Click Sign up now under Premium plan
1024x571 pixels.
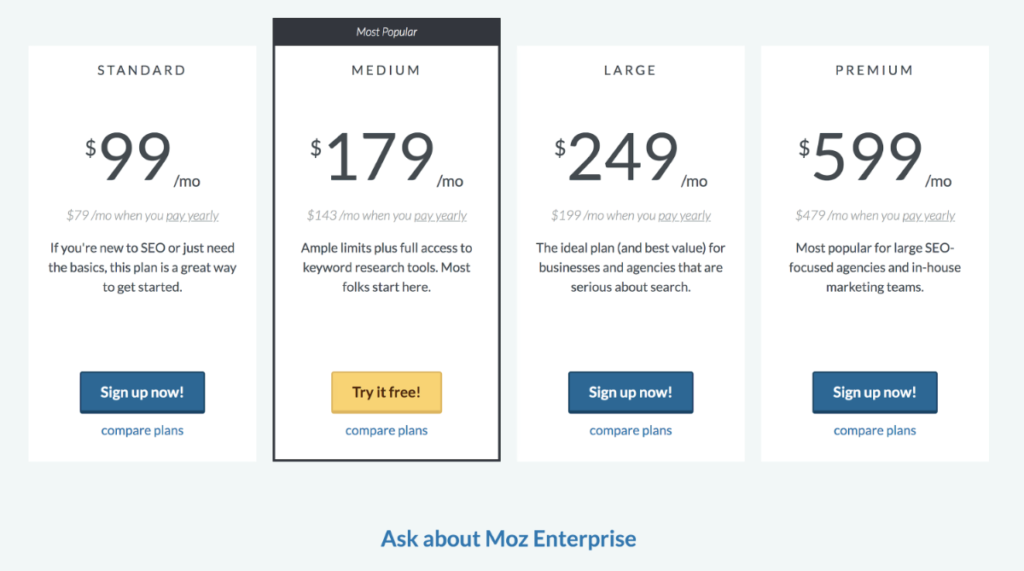pos(875,392)
